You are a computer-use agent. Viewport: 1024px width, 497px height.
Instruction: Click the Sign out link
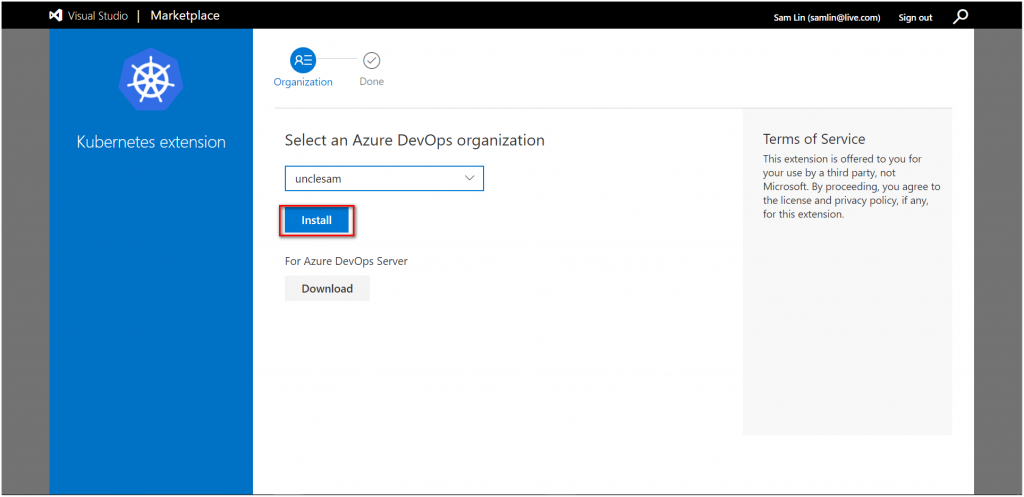[915, 17]
